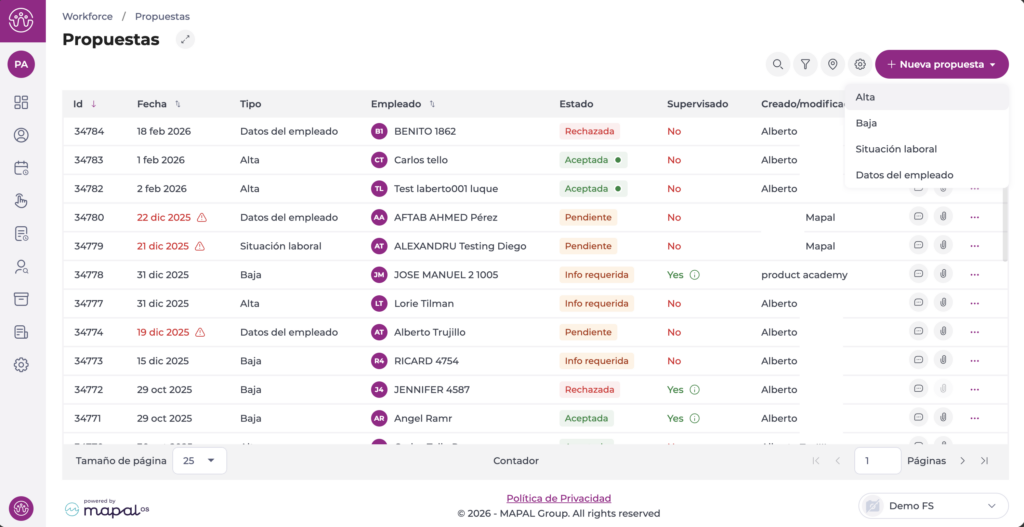Open table settings gear icon
Viewport: 1024px width, 527px height.
pos(859,64)
